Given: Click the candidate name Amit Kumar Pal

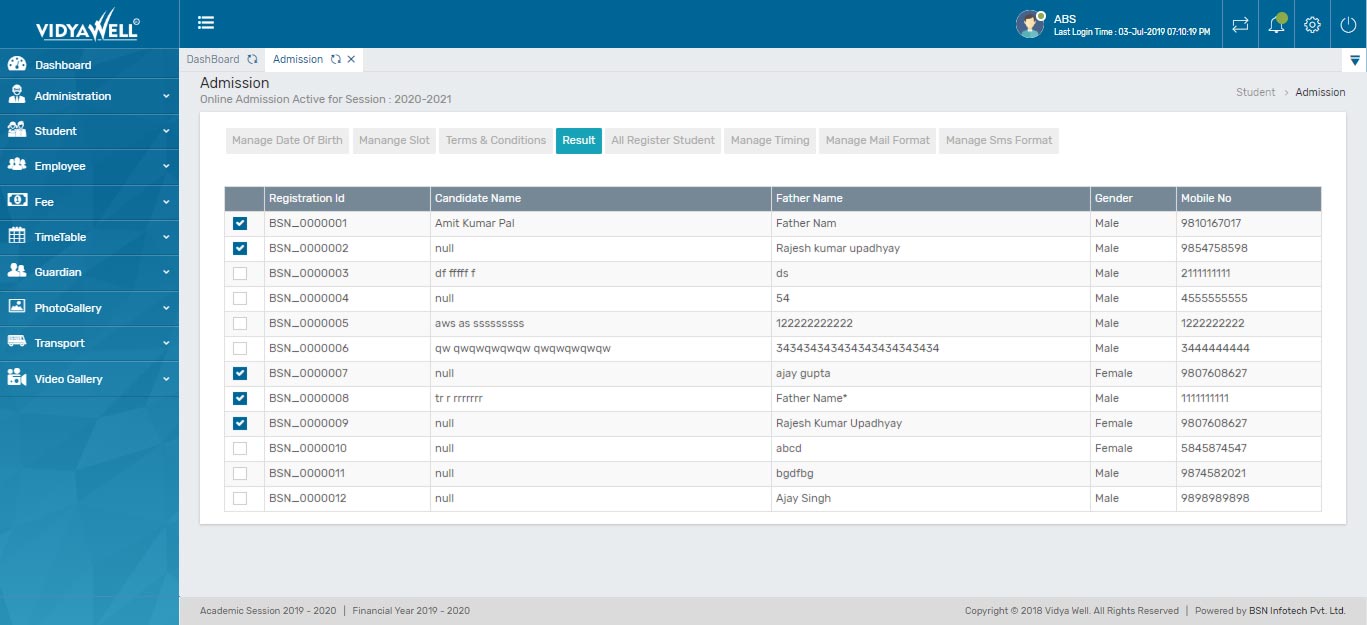Looking at the screenshot, I should 474,223.
